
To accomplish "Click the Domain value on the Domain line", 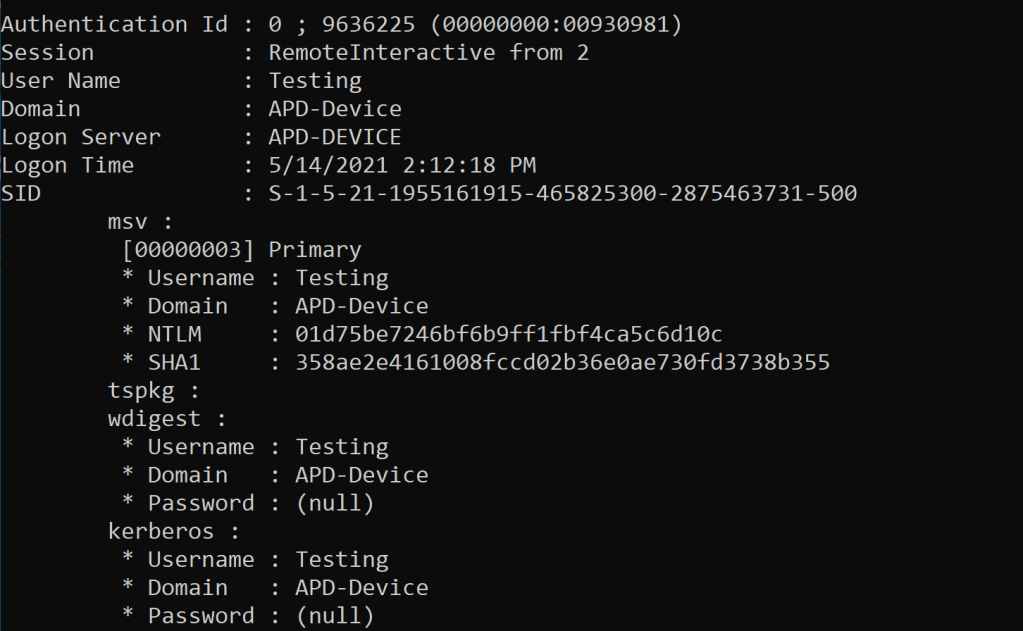I will click(x=335, y=109).
